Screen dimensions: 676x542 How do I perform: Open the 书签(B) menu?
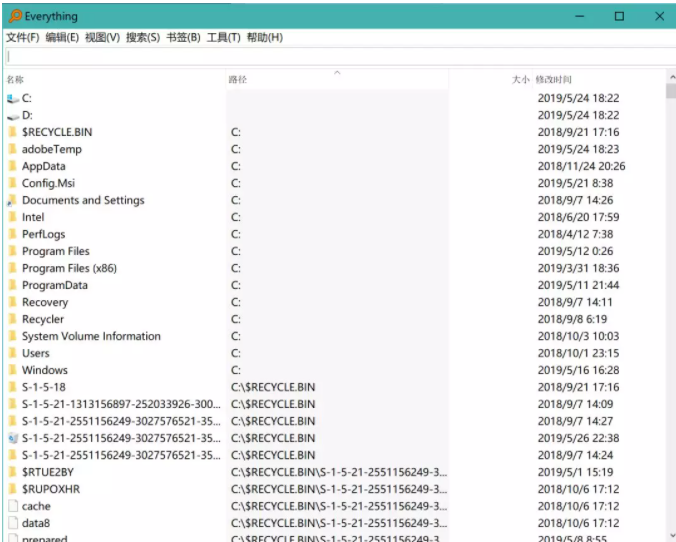[x=183, y=38]
